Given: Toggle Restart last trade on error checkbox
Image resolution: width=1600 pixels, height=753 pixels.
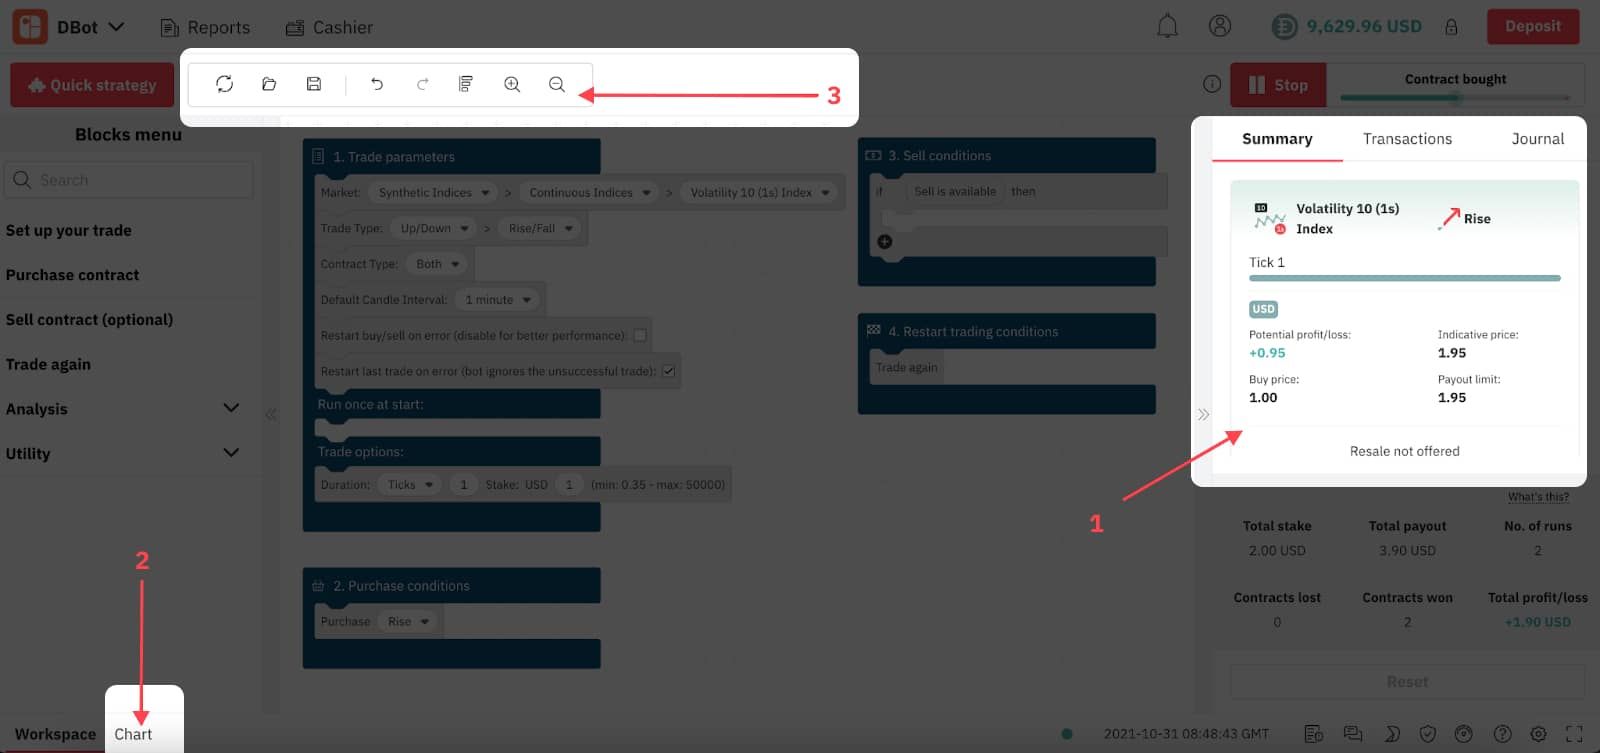Looking at the screenshot, I should click(668, 371).
